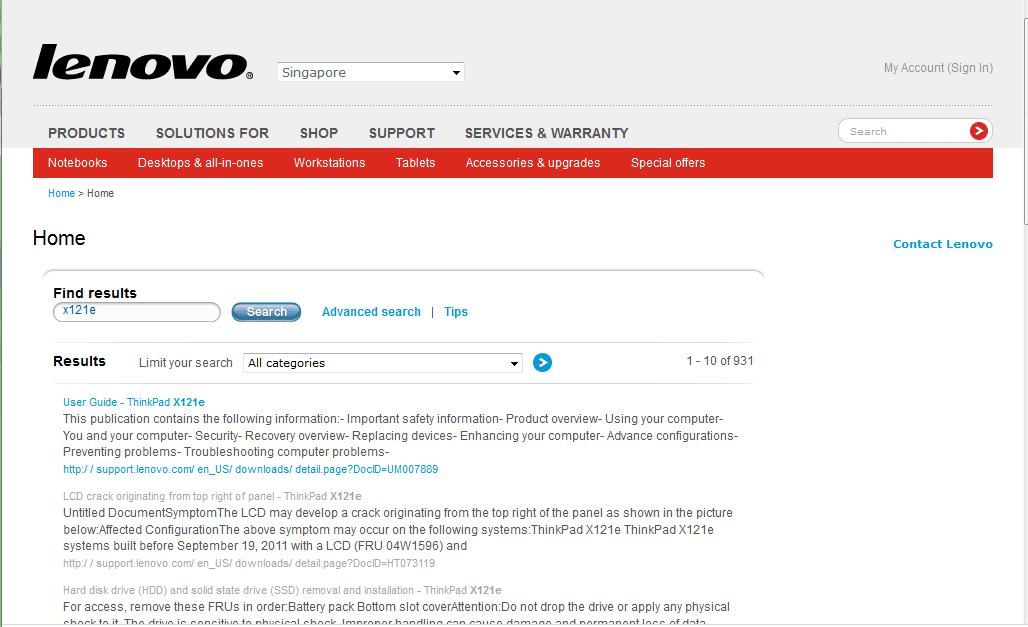Open the SOLUTIONS FOR menu
Viewport: 1028px width, 627px height.
(x=212, y=133)
